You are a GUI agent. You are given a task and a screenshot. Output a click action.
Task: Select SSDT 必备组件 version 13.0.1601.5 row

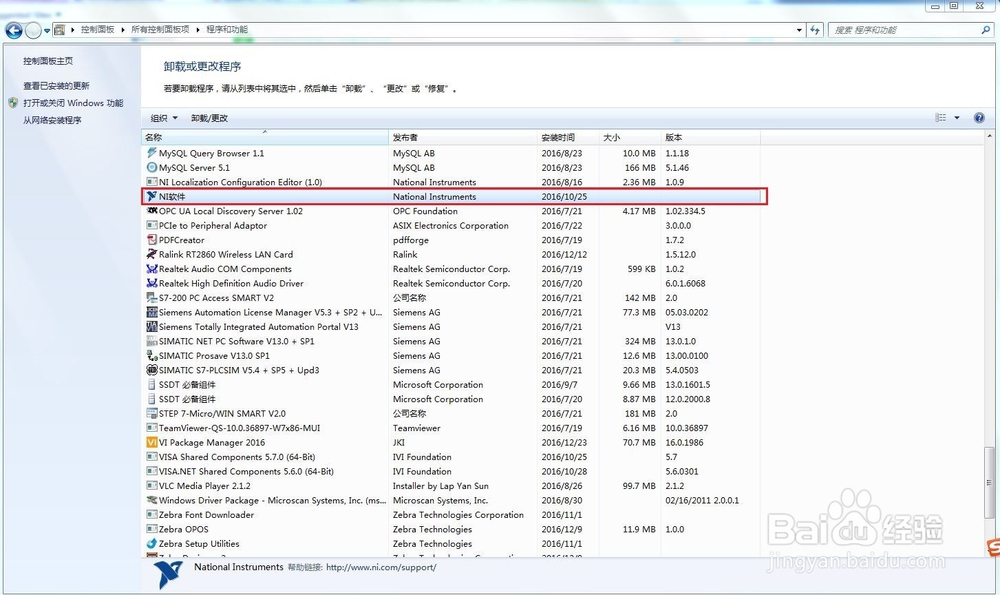click(x=451, y=385)
